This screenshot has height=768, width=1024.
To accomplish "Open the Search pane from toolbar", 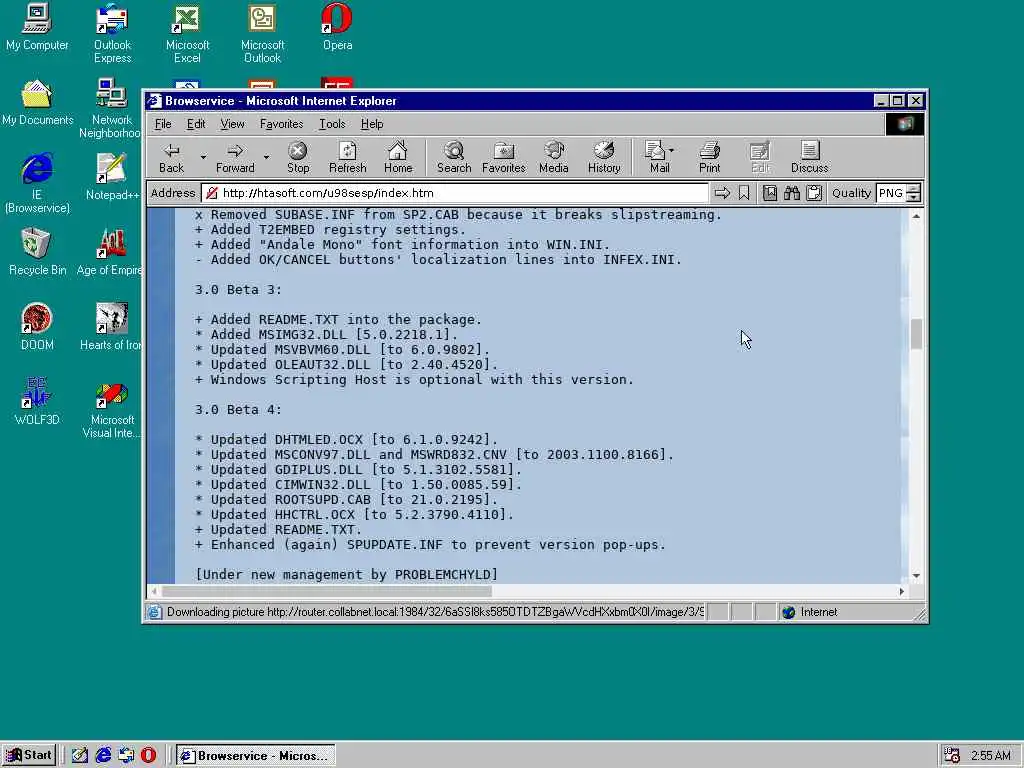I will (454, 158).
